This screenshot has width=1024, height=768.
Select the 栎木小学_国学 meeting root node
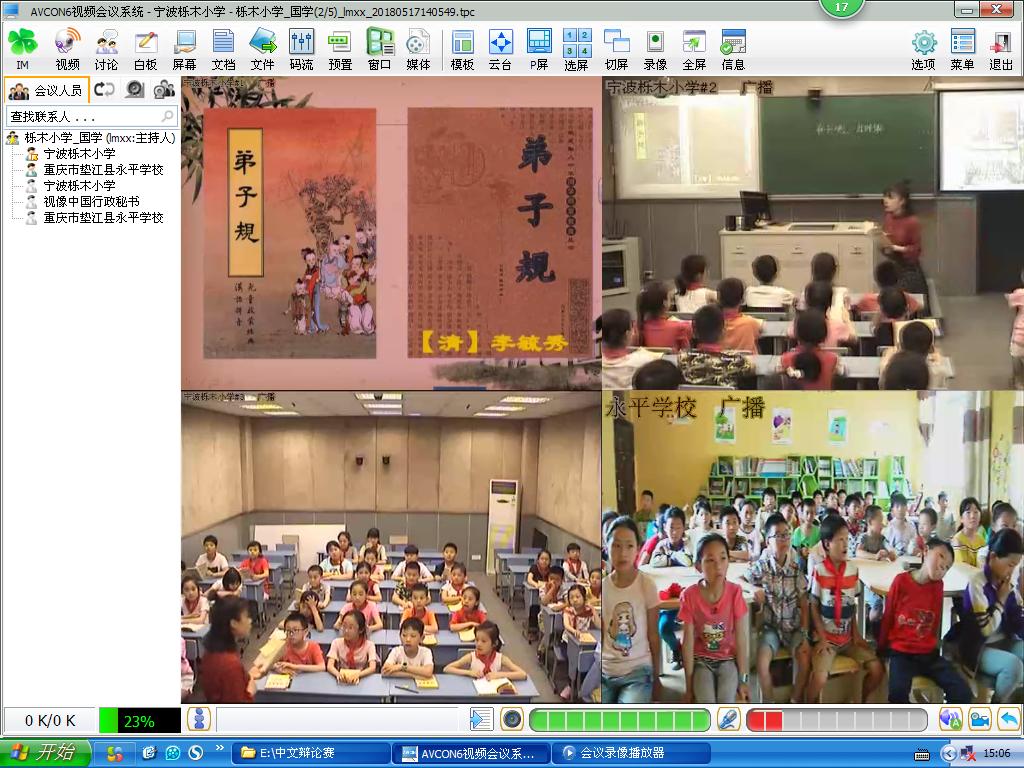(91, 138)
